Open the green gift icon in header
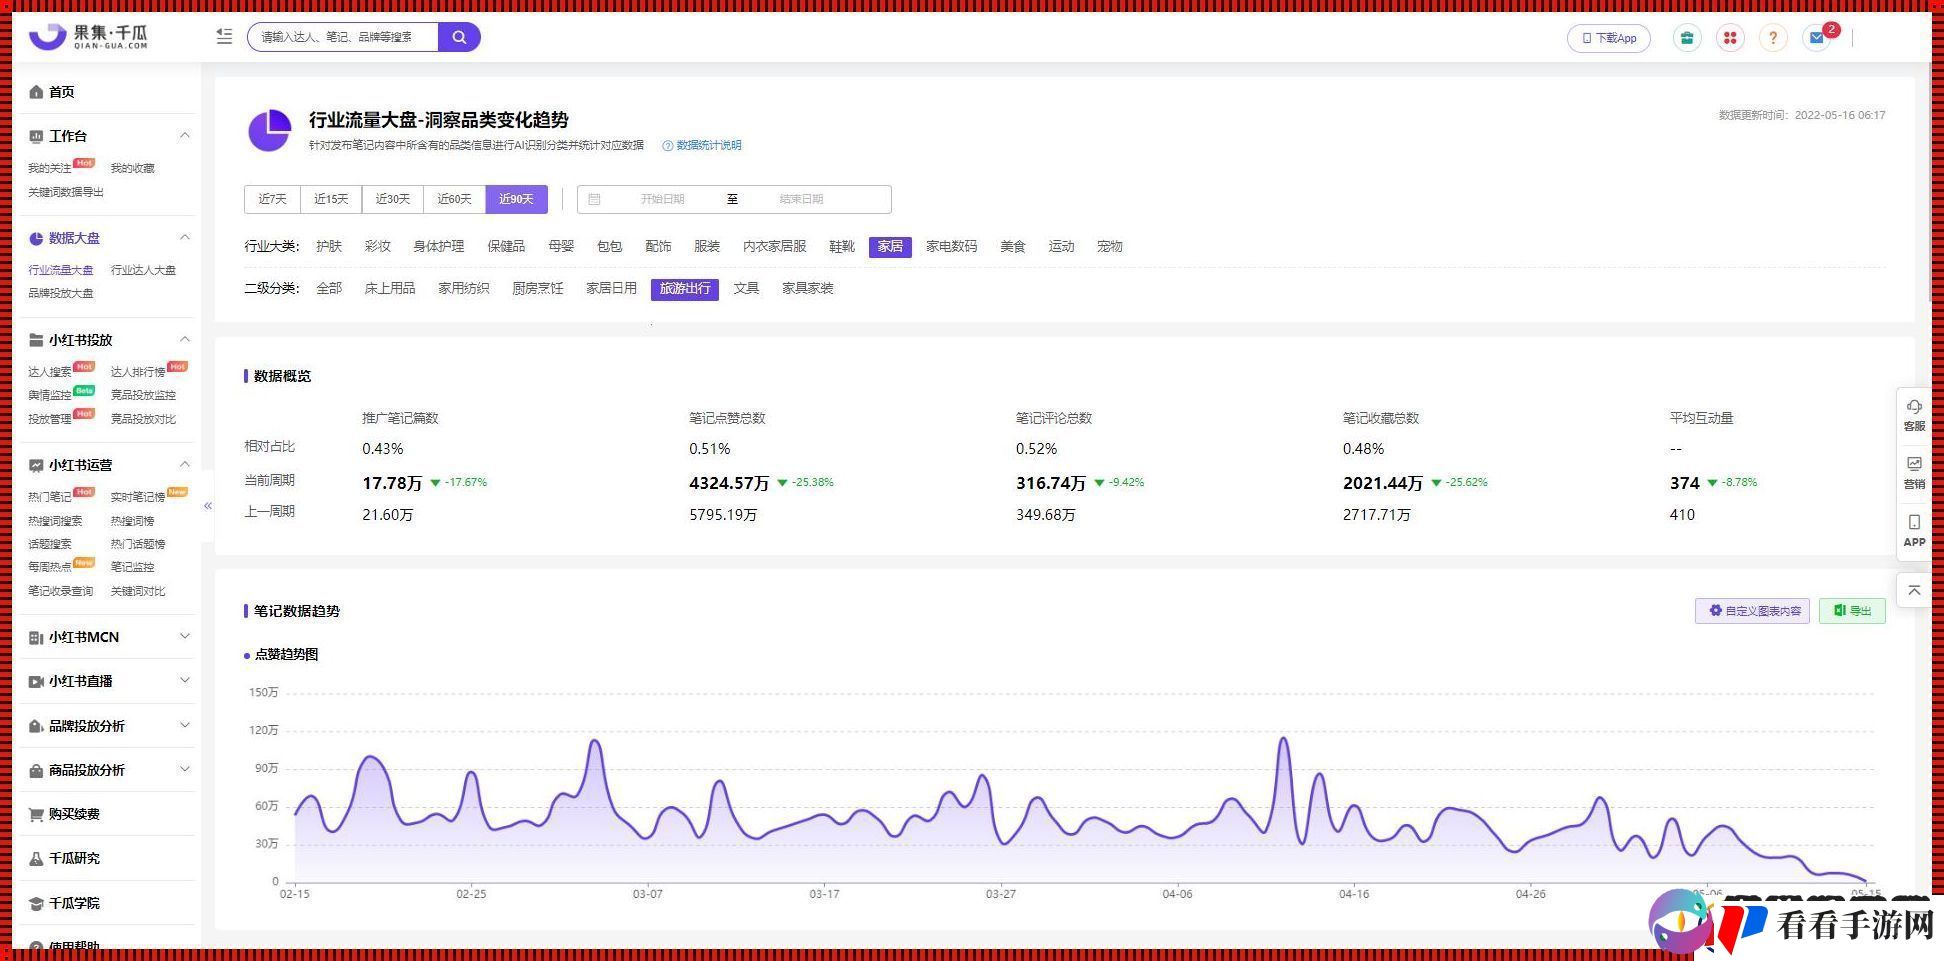This screenshot has height=961, width=1944. click(x=1687, y=38)
